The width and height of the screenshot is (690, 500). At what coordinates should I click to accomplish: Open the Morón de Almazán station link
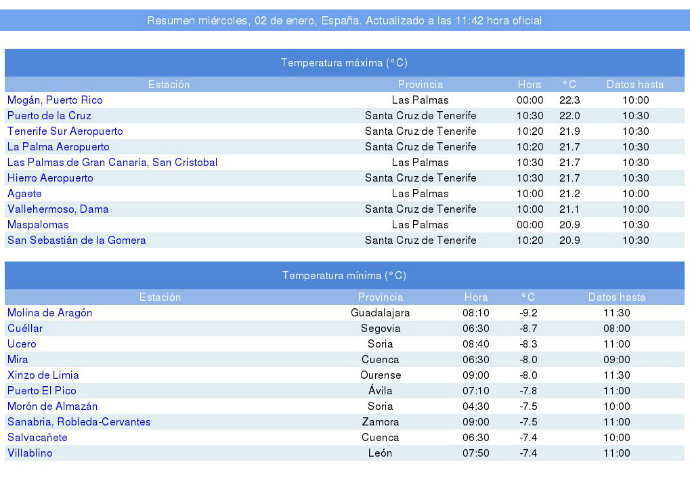pos(52,406)
